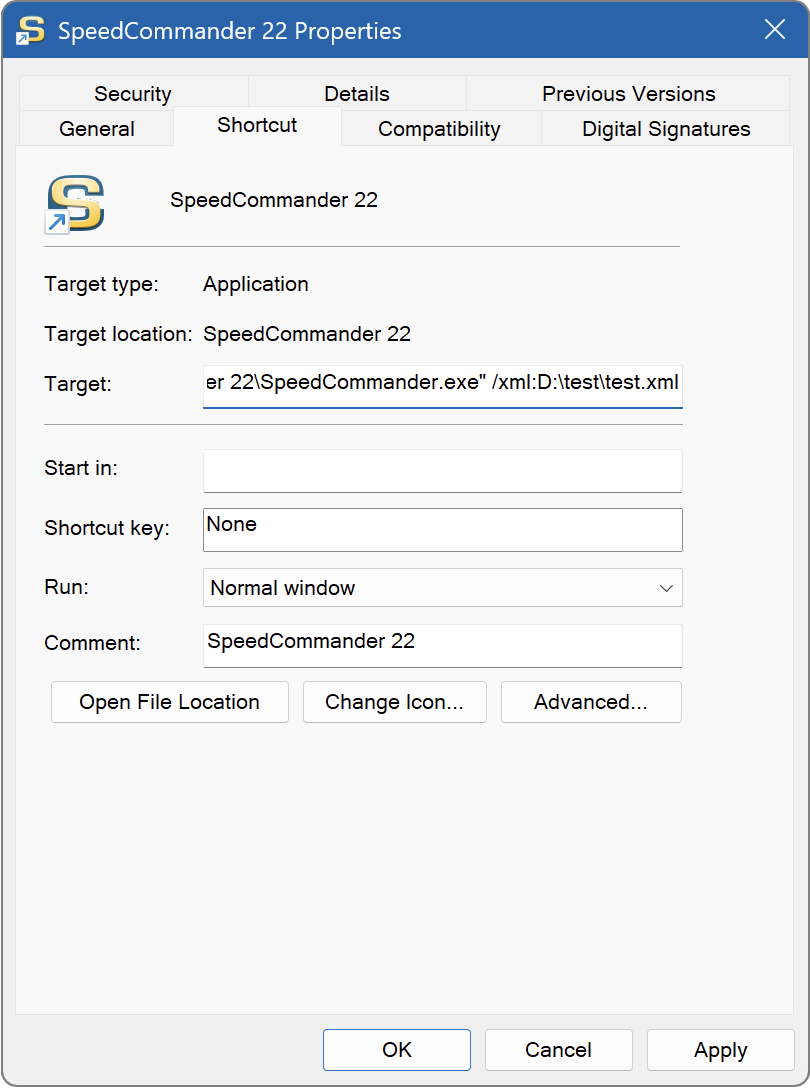
Task: Close the Properties dialog
Action: pyautogui.click(x=775, y=30)
